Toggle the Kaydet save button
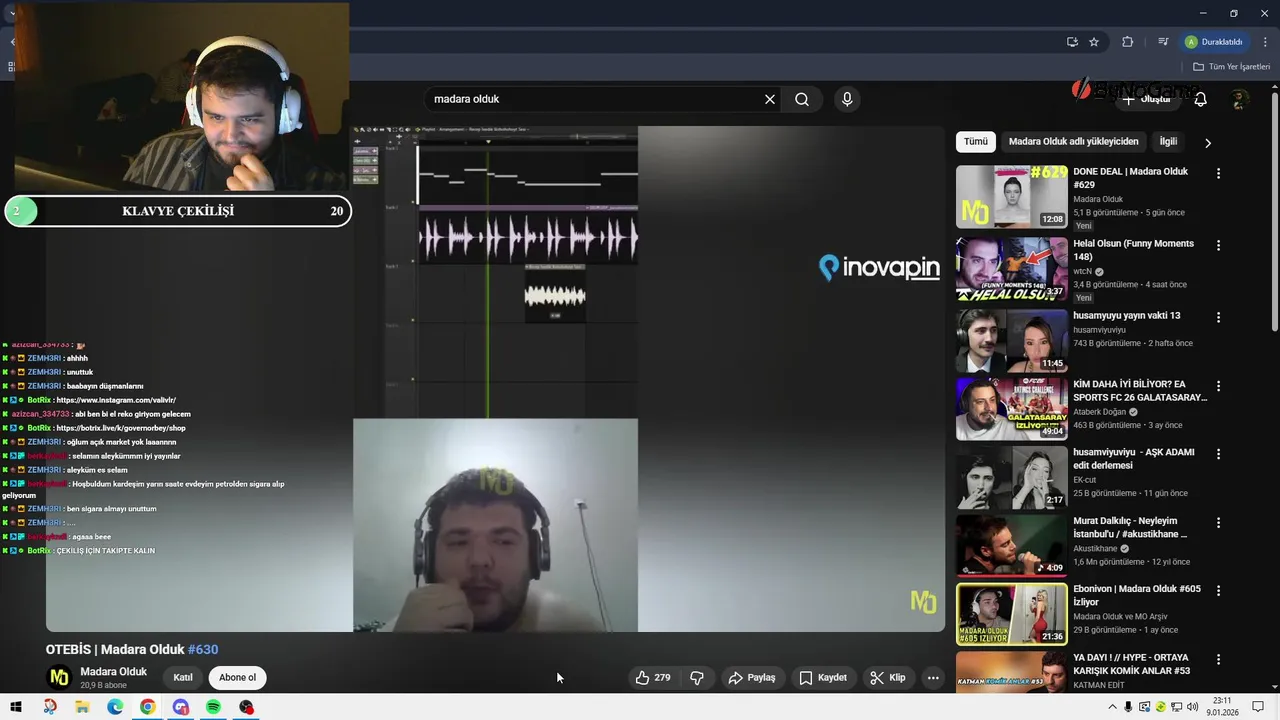 point(823,678)
